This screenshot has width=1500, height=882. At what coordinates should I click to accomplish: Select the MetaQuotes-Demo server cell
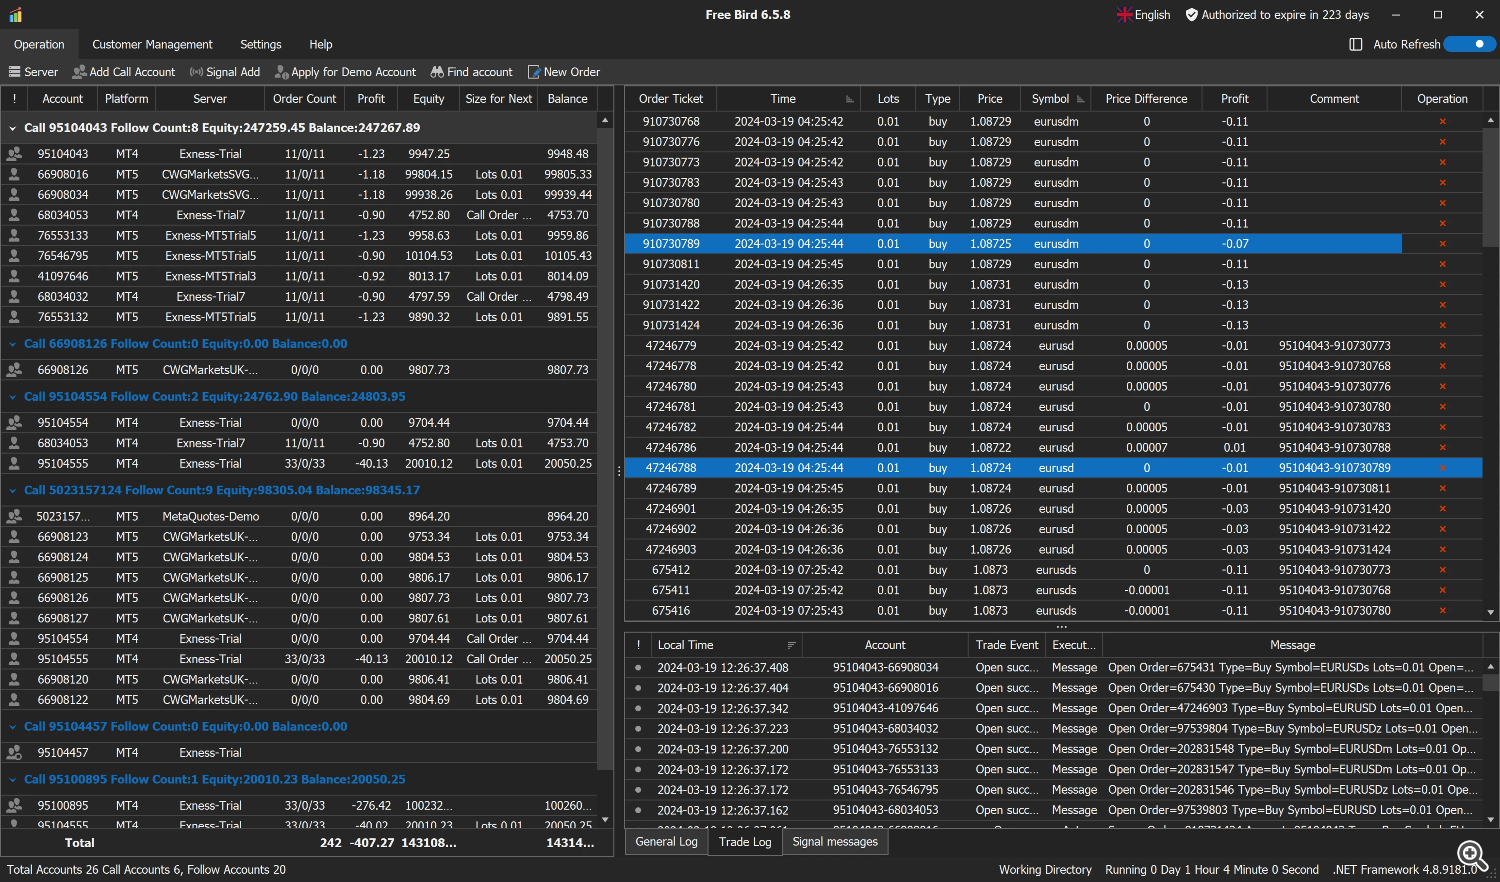(x=210, y=517)
